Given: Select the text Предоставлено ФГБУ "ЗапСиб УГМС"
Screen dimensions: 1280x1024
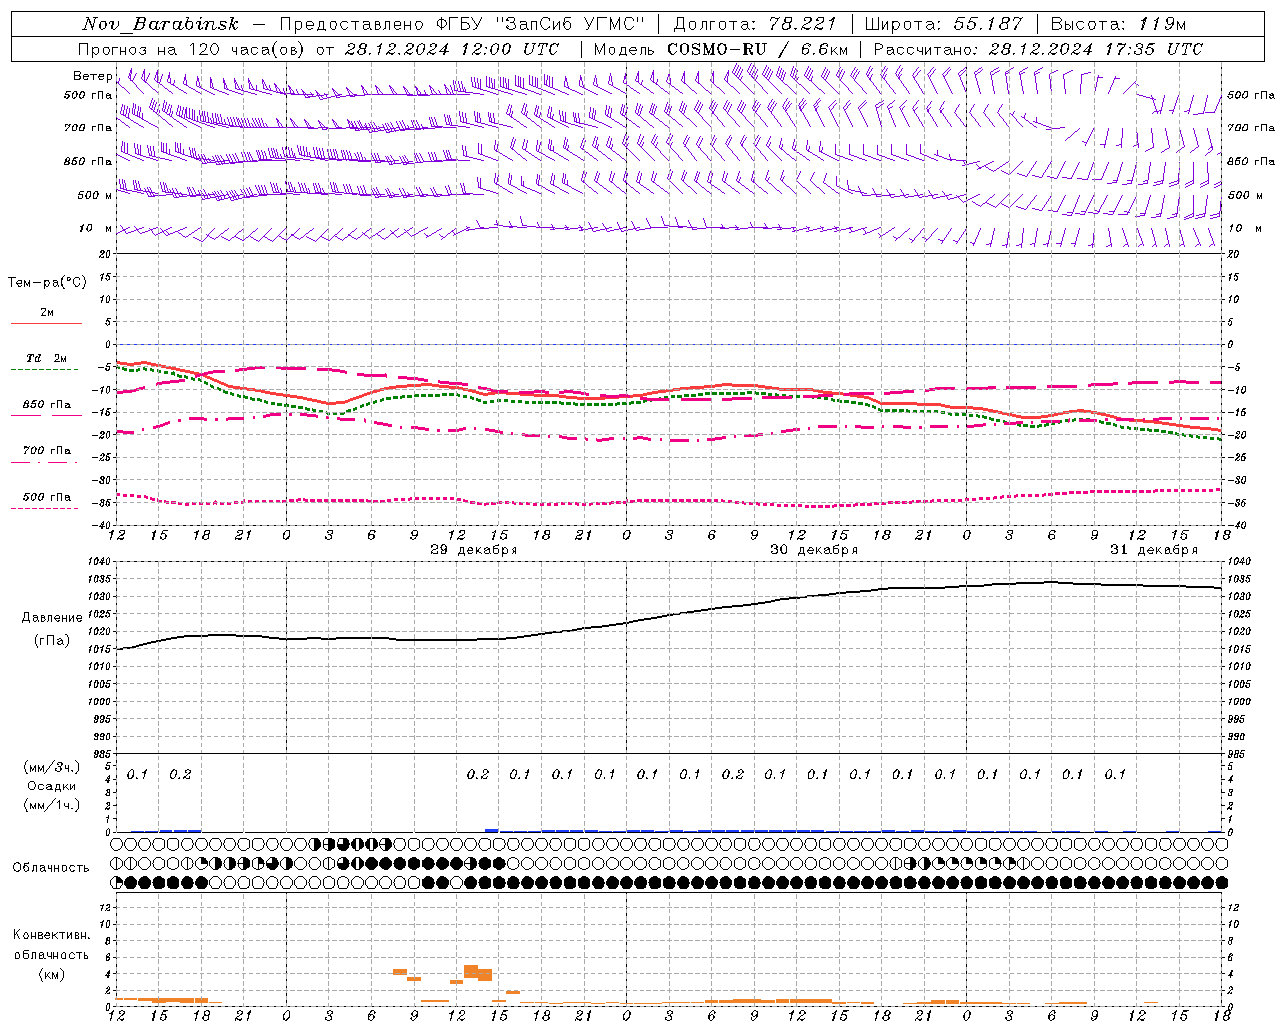Looking at the screenshot, I should (x=463, y=24).
